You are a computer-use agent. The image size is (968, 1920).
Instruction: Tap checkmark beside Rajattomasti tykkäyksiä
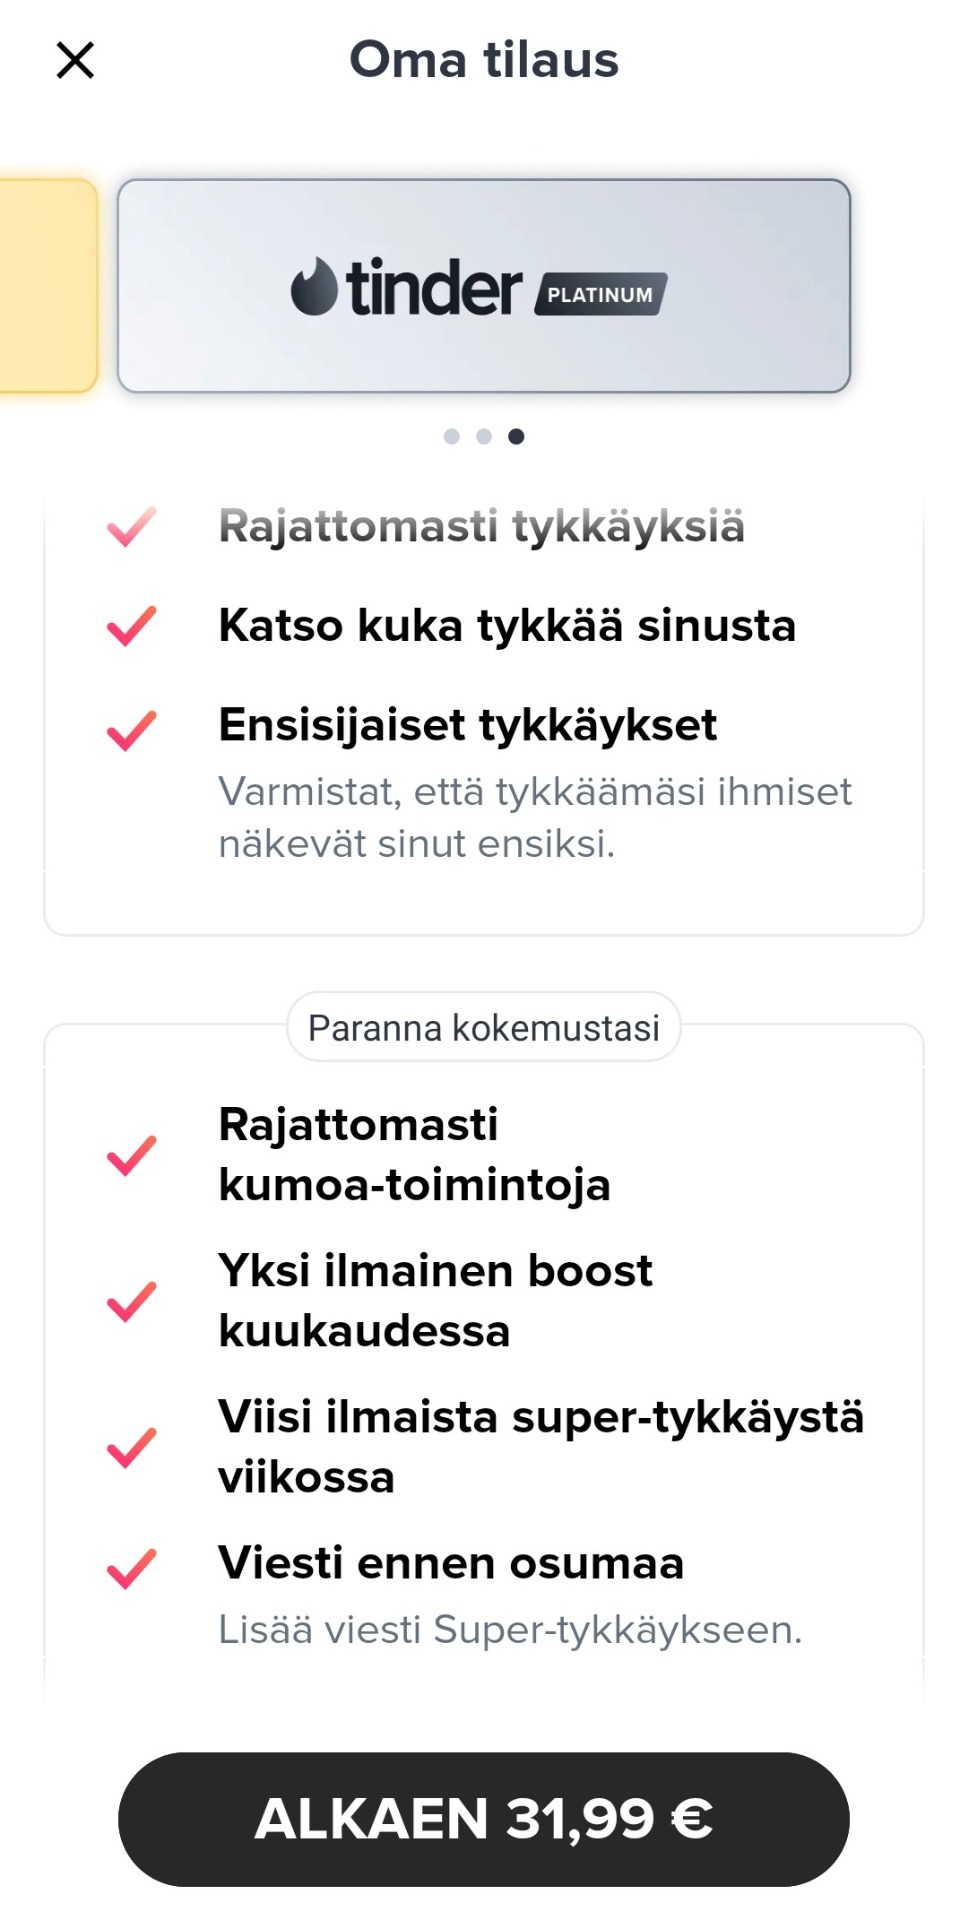tap(131, 527)
